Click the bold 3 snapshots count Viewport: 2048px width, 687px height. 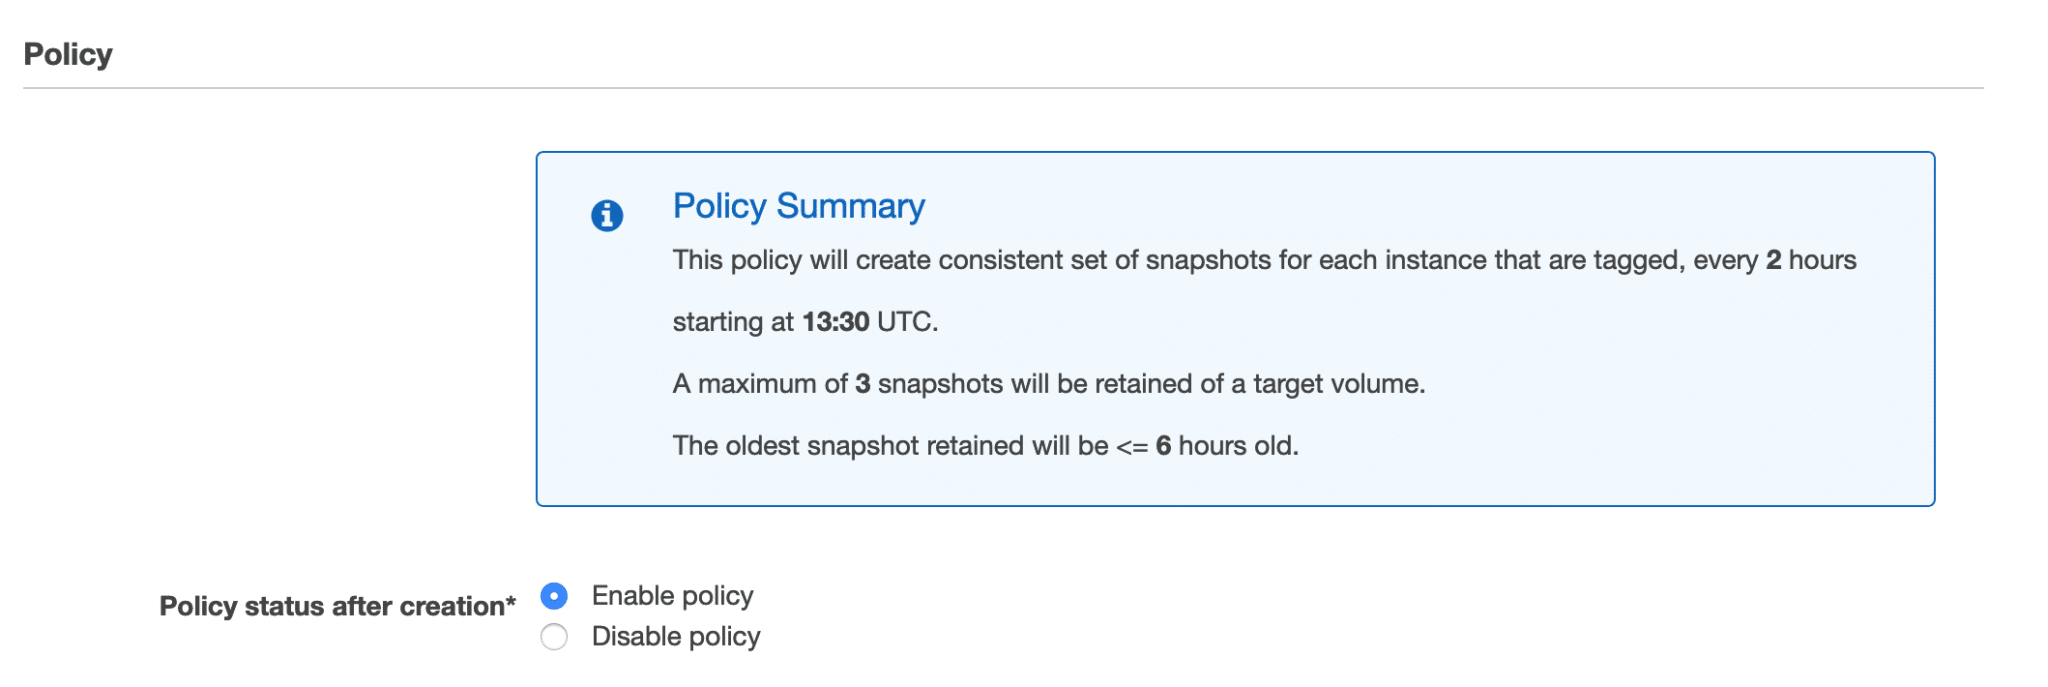[x=862, y=384]
